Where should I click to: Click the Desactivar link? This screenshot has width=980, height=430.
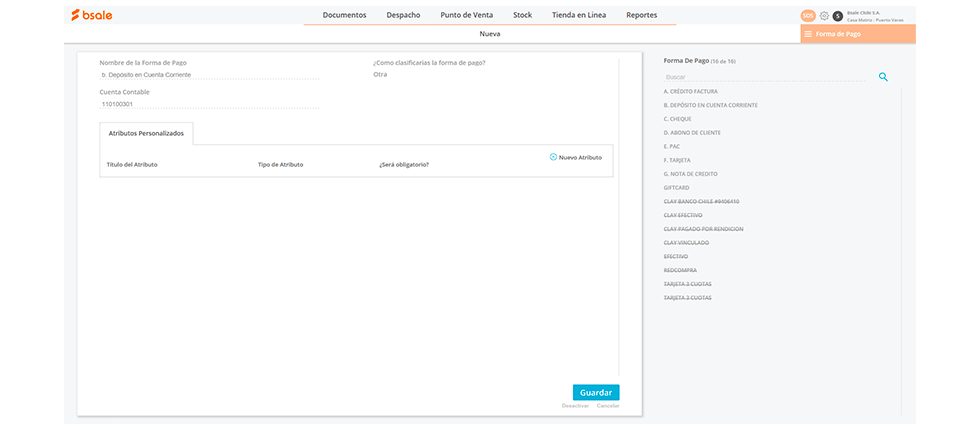click(575, 406)
